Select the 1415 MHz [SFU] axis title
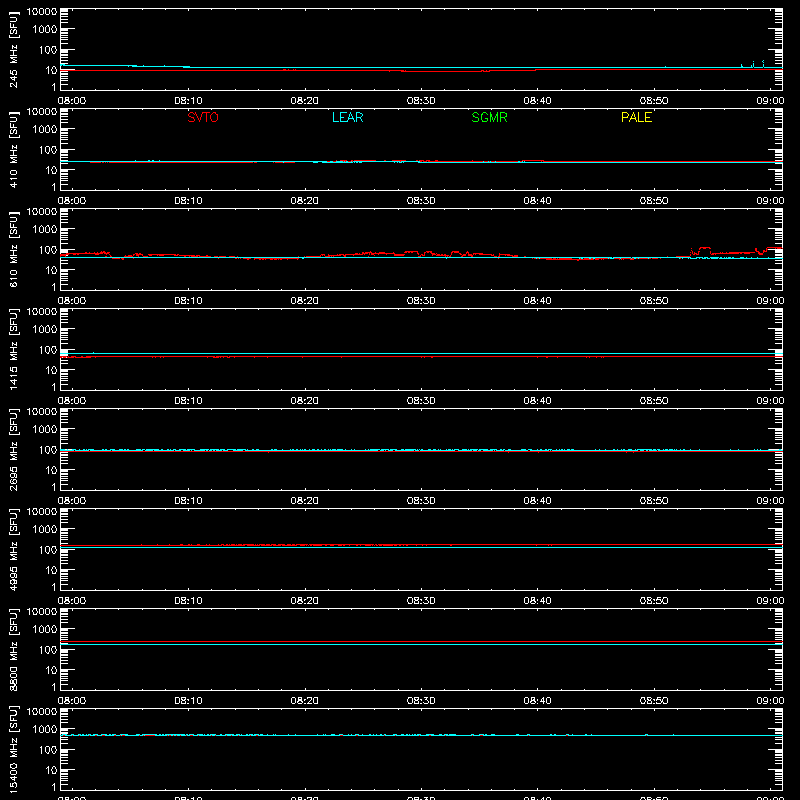The image size is (800, 800). pos(13,349)
